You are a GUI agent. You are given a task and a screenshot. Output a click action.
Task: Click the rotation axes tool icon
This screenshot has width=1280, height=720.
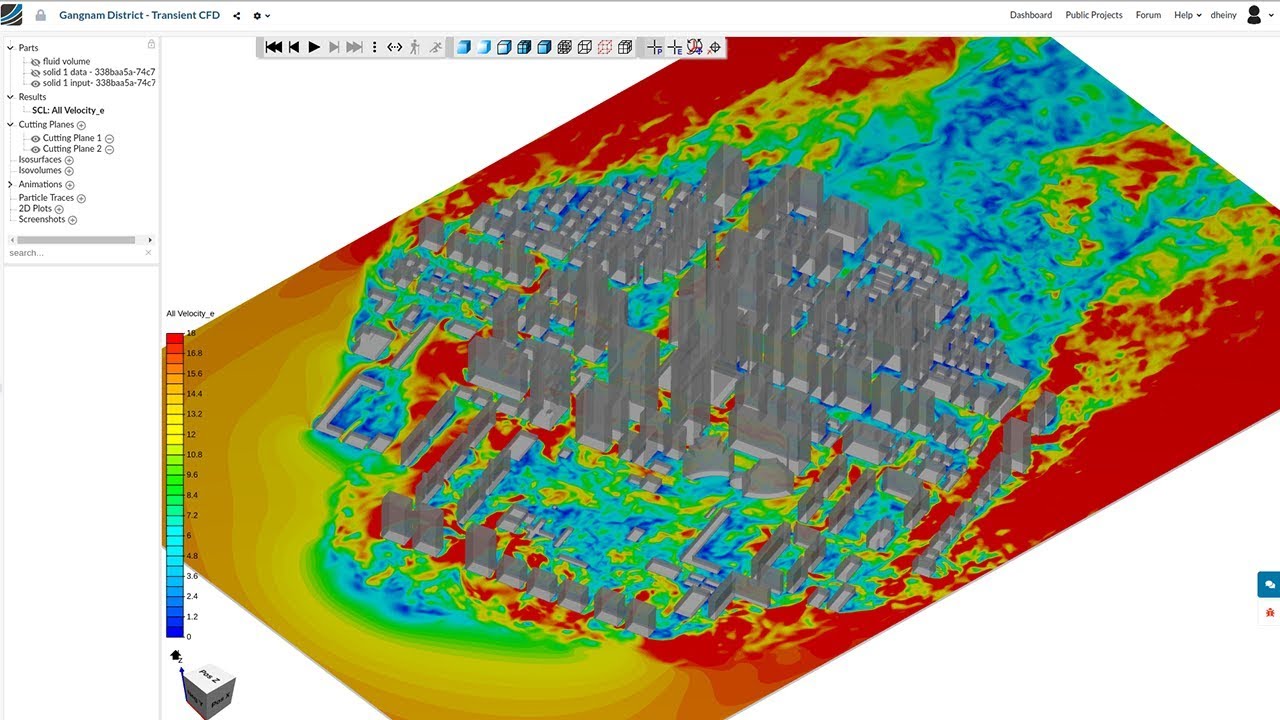pyautogui.click(x=695, y=47)
